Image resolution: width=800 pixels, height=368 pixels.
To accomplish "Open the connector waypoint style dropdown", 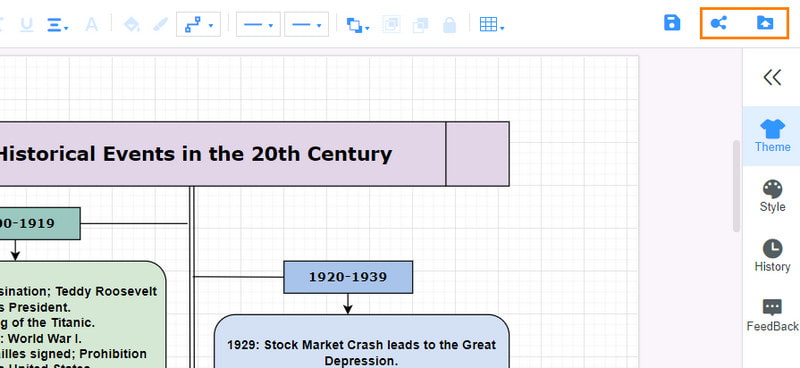I will (198, 24).
